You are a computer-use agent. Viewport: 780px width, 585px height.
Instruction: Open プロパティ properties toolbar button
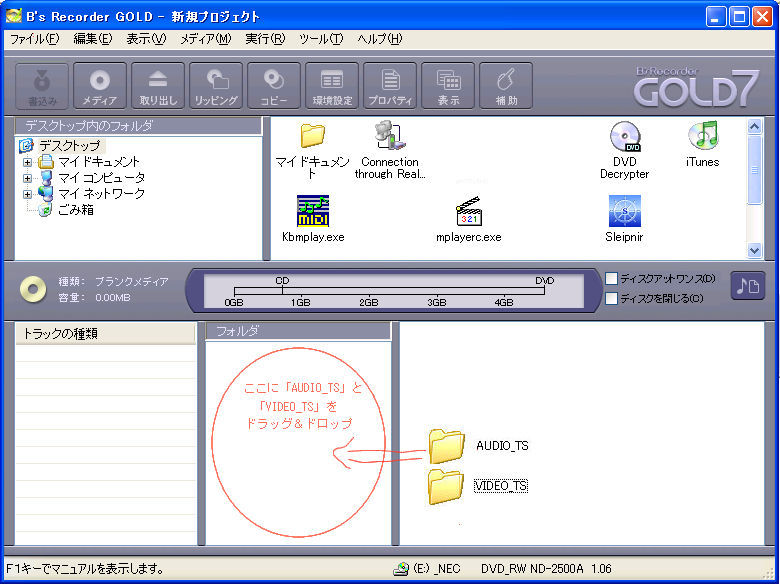click(390, 86)
